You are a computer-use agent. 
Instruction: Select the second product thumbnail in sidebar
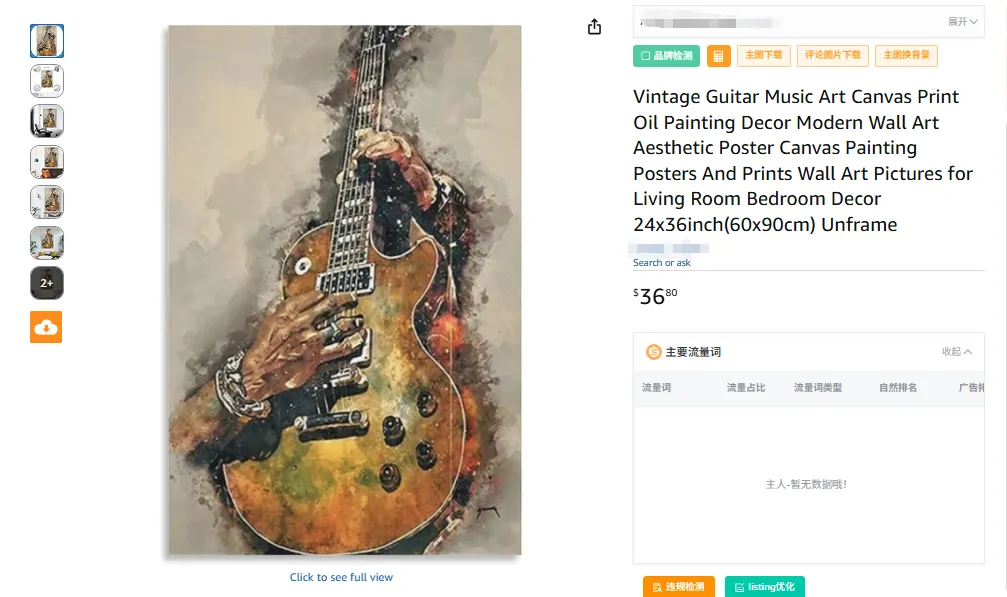(x=46, y=79)
